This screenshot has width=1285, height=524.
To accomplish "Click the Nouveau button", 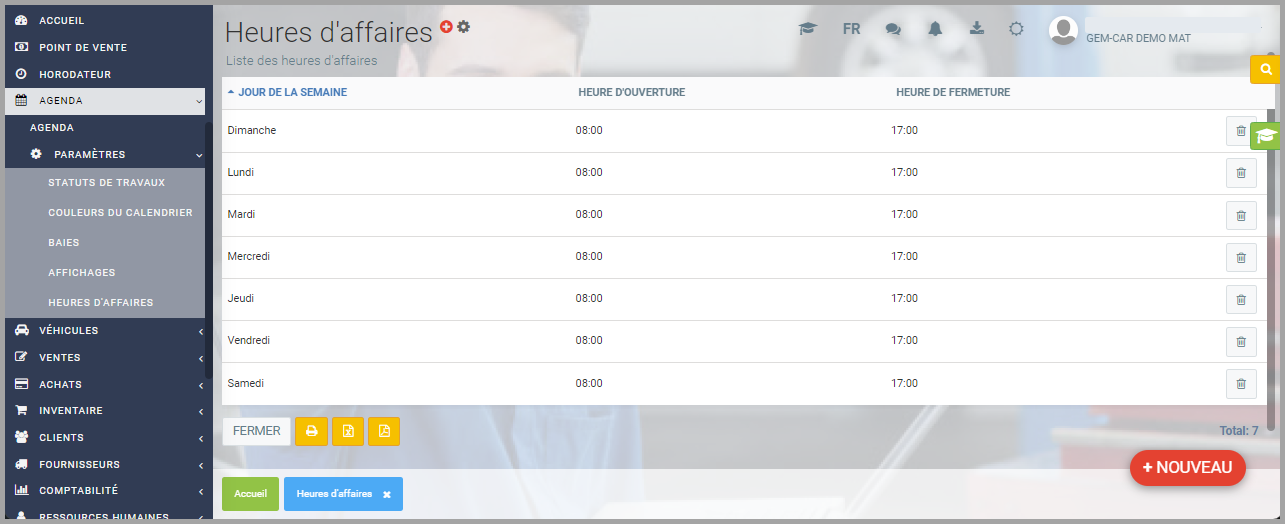I will point(1188,468).
